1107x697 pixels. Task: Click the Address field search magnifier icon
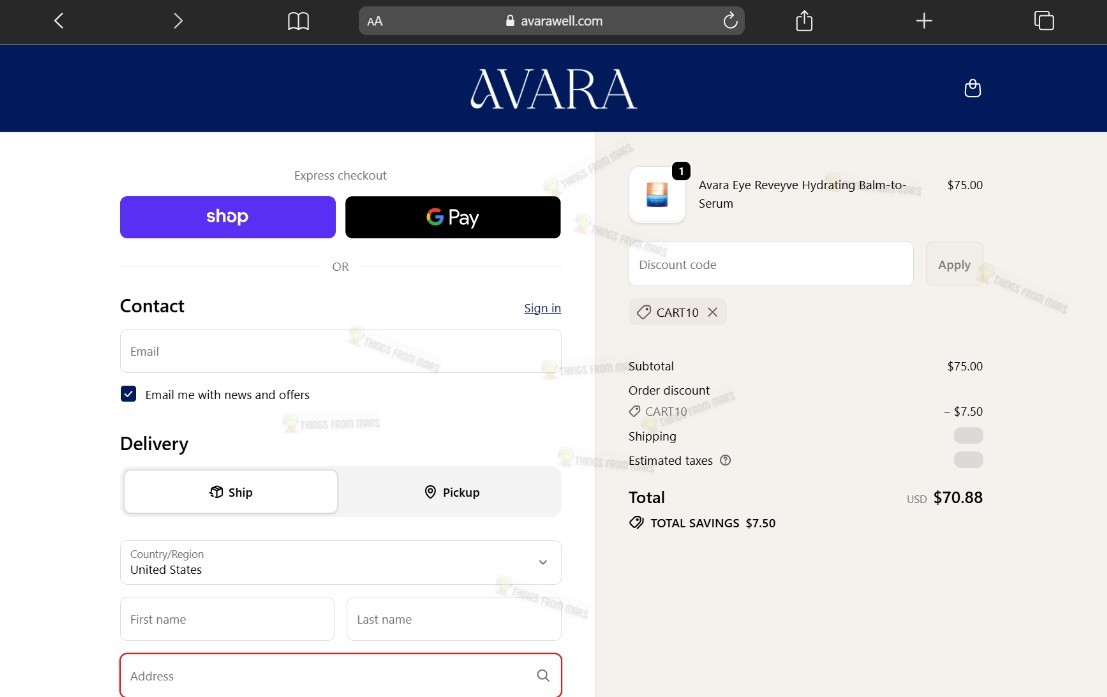coord(543,676)
